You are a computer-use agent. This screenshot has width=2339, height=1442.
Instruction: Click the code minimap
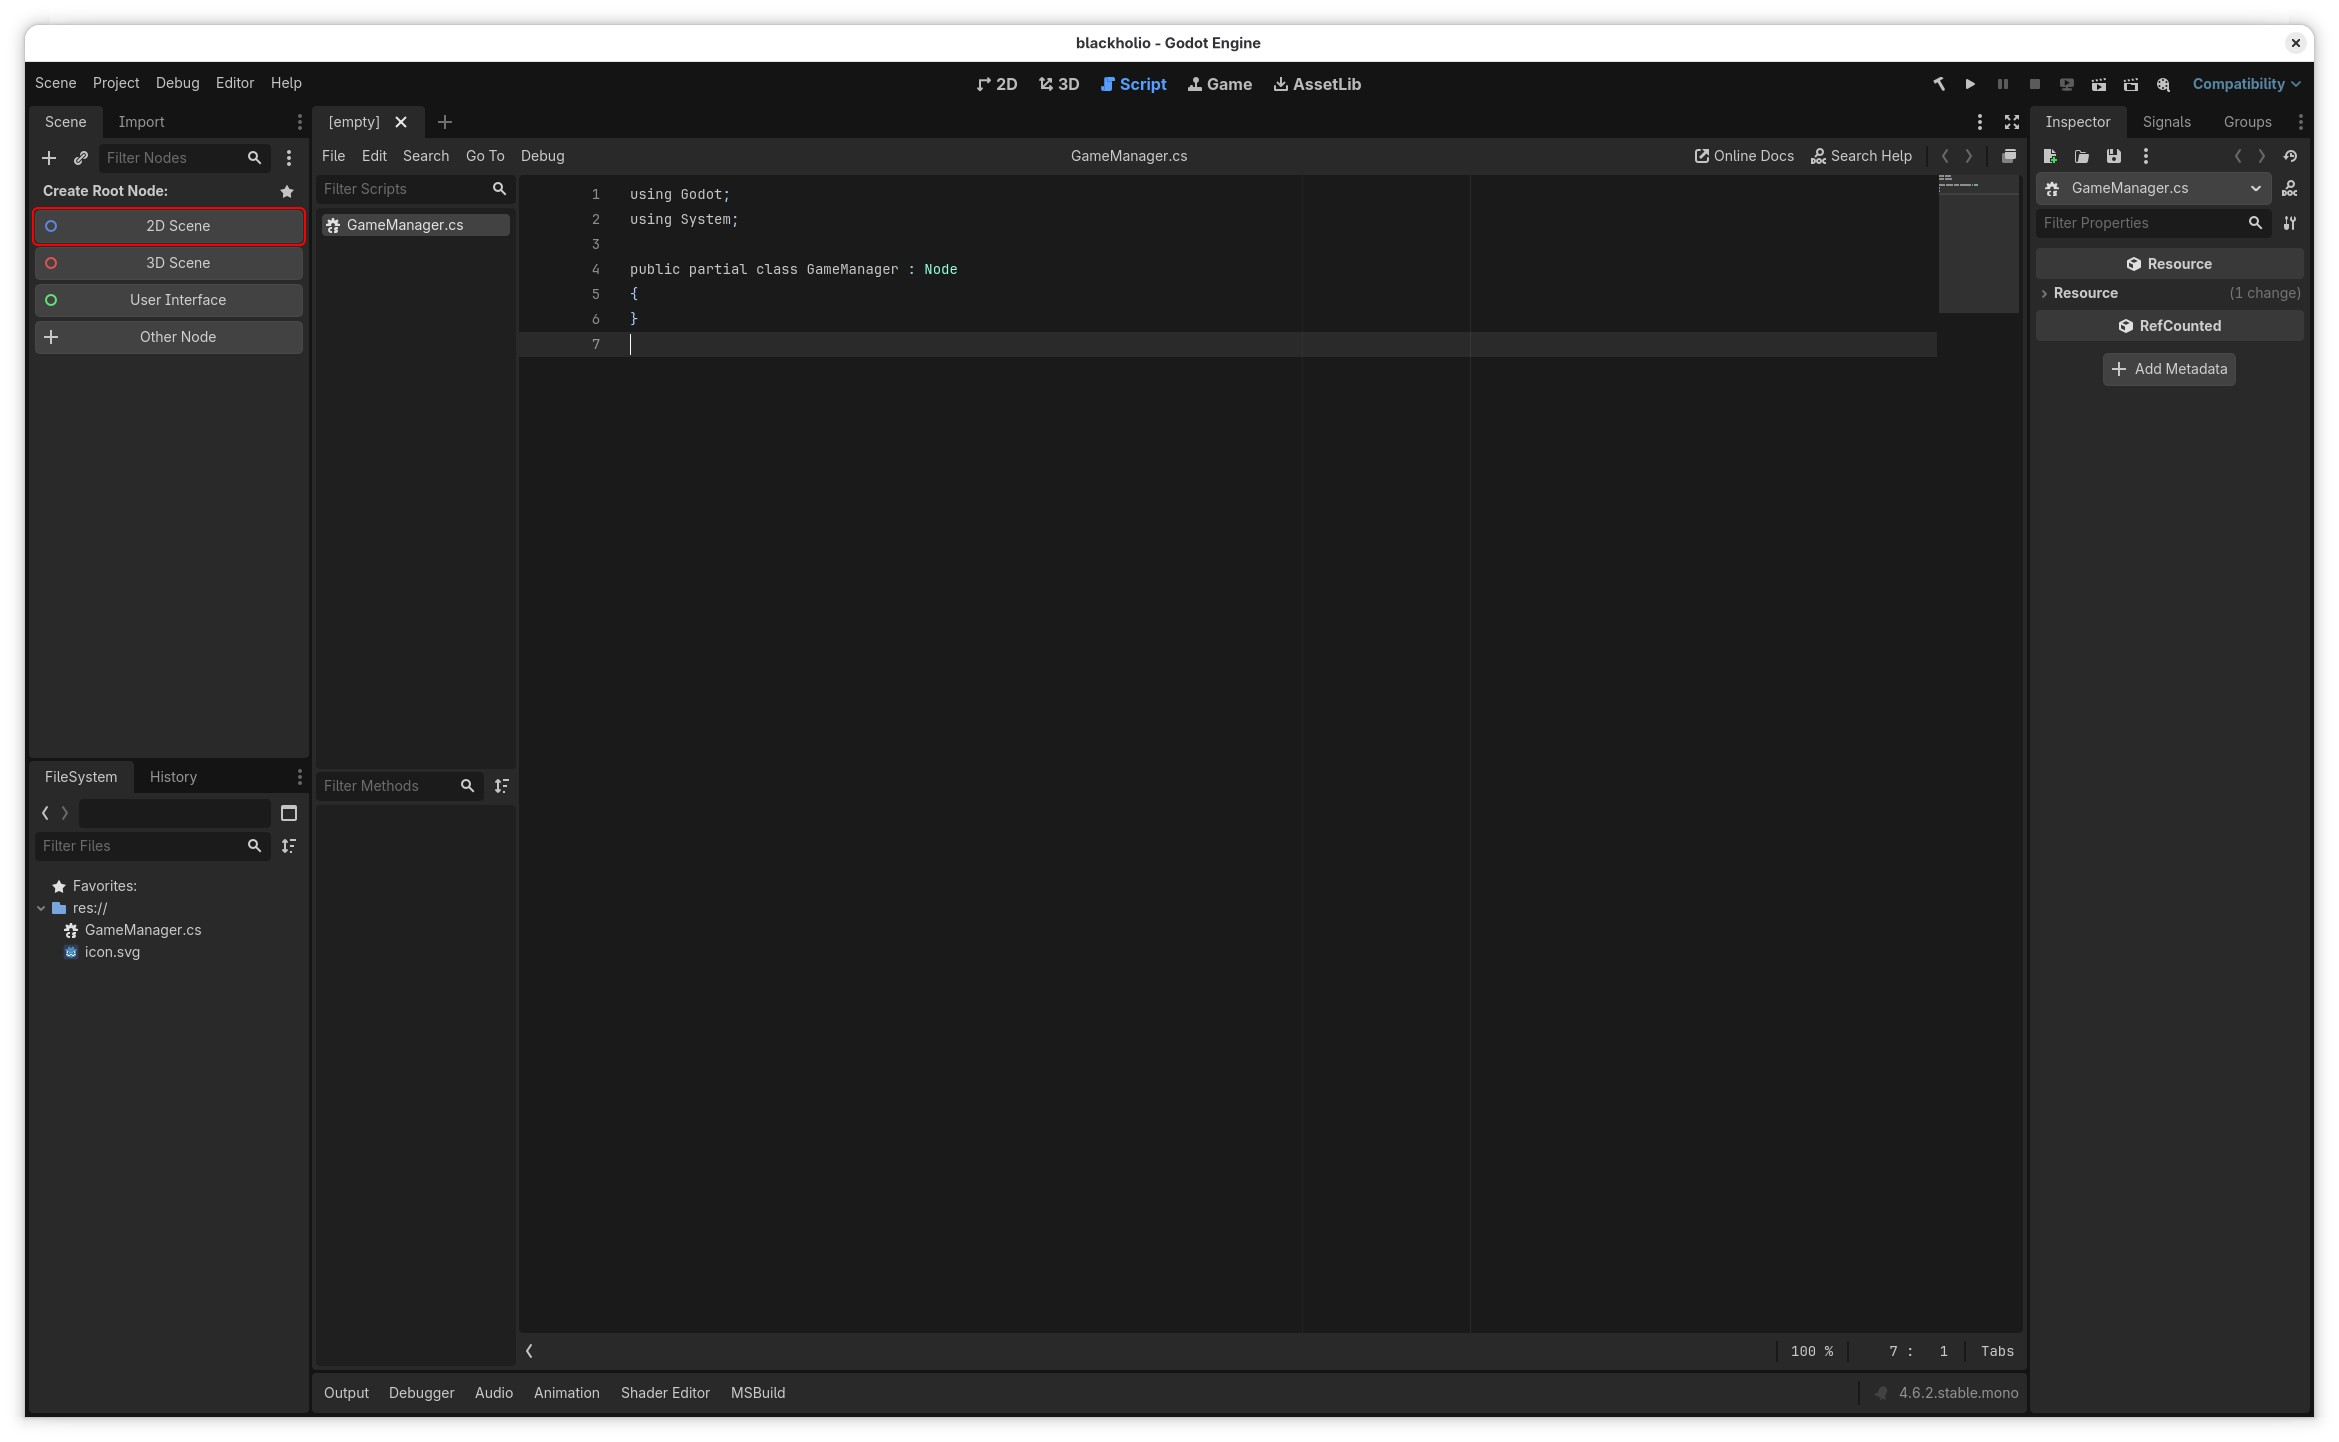[1978, 244]
